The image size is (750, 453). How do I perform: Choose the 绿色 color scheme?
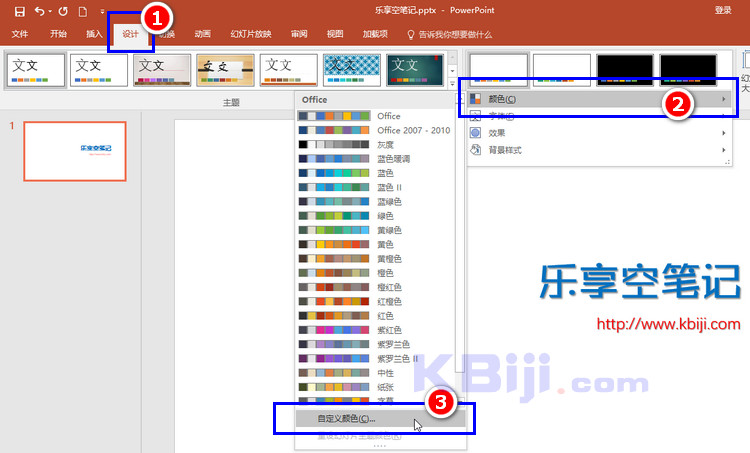(375, 216)
